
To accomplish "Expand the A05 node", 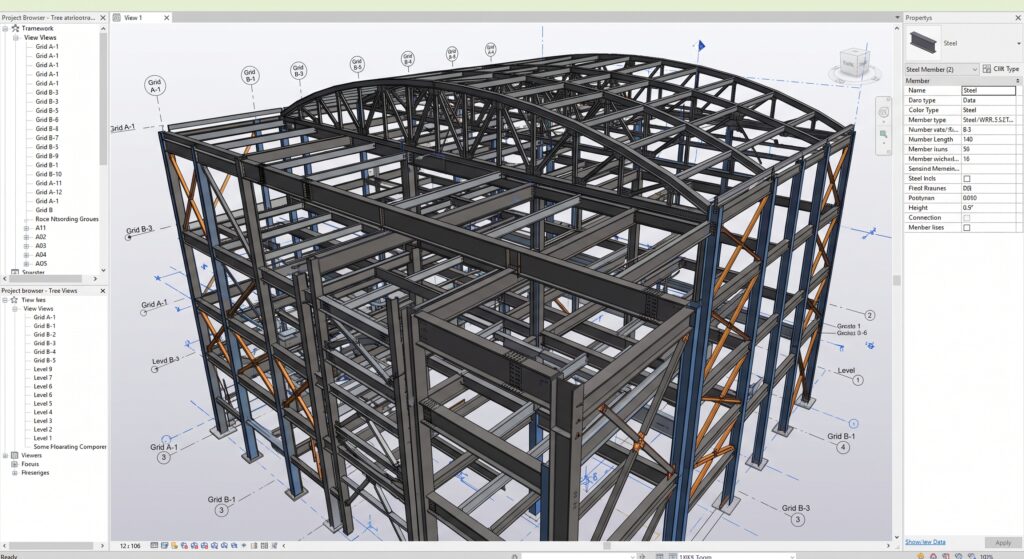I will [26, 263].
